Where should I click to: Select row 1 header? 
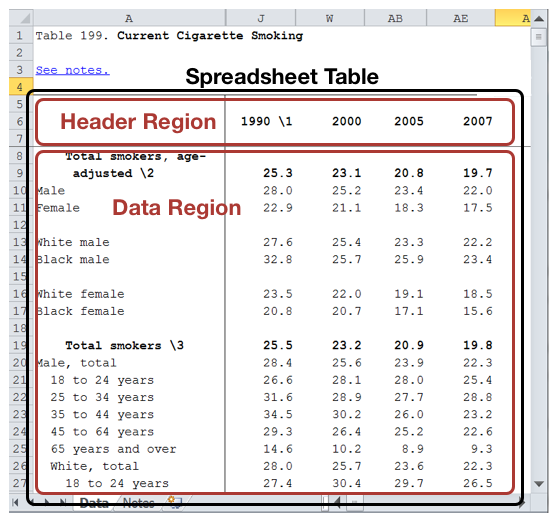(21, 36)
